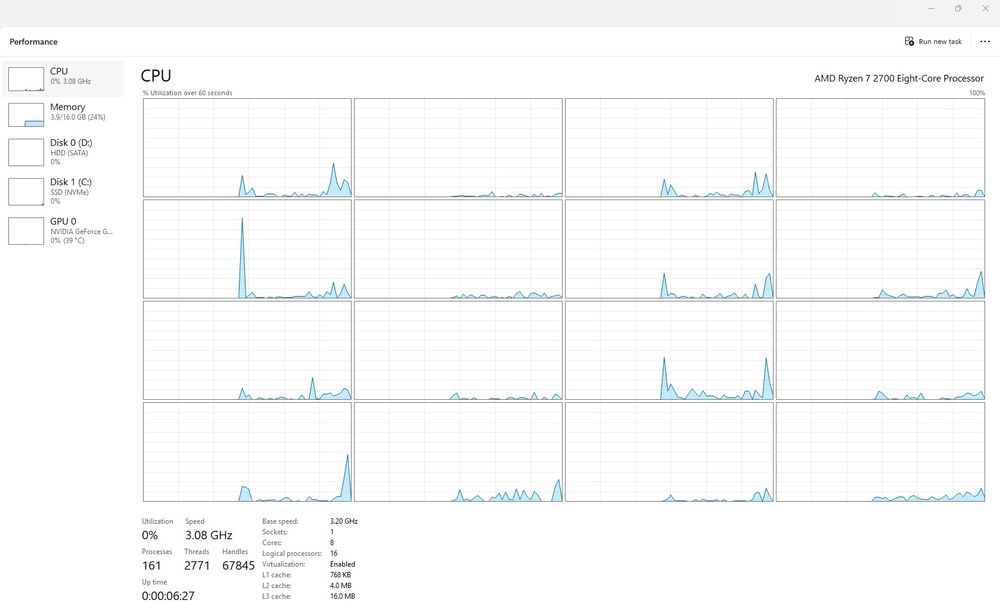Click the Performance page title
Viewport: 1000px width, 610px height.
33,41
